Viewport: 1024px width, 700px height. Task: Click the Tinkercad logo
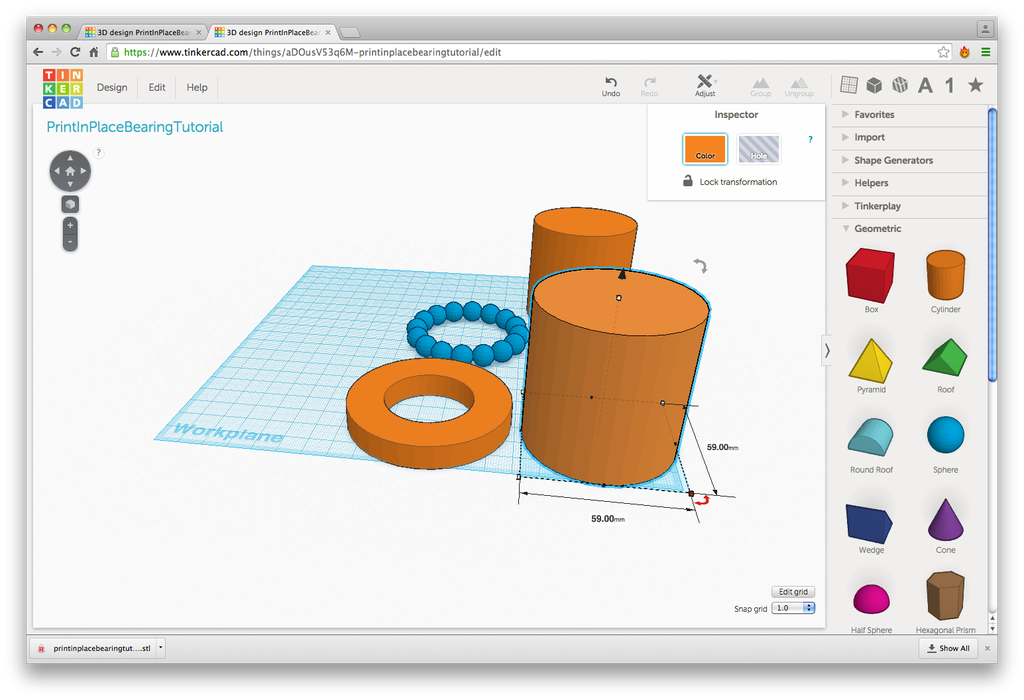(63, 88)
